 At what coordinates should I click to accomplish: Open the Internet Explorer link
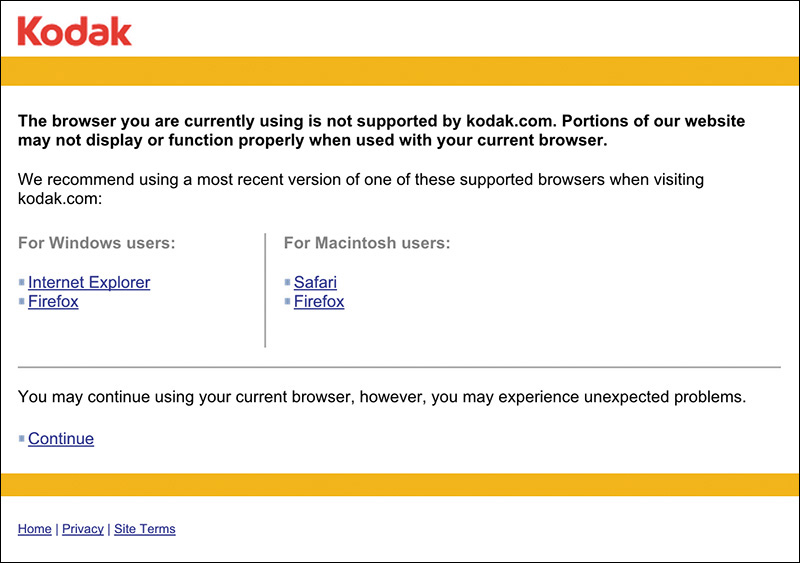click(89, 283)
